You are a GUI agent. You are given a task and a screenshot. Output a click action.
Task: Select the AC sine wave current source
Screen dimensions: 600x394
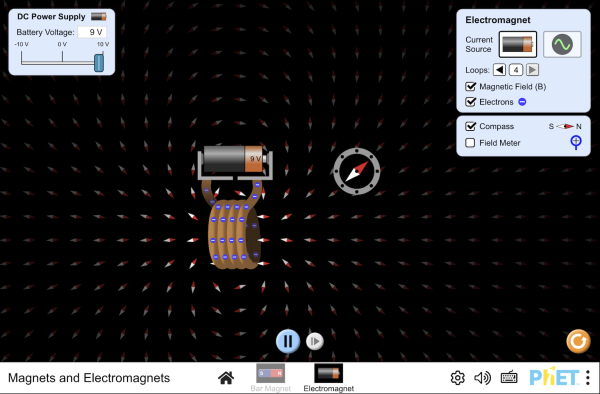coord(562,44)
